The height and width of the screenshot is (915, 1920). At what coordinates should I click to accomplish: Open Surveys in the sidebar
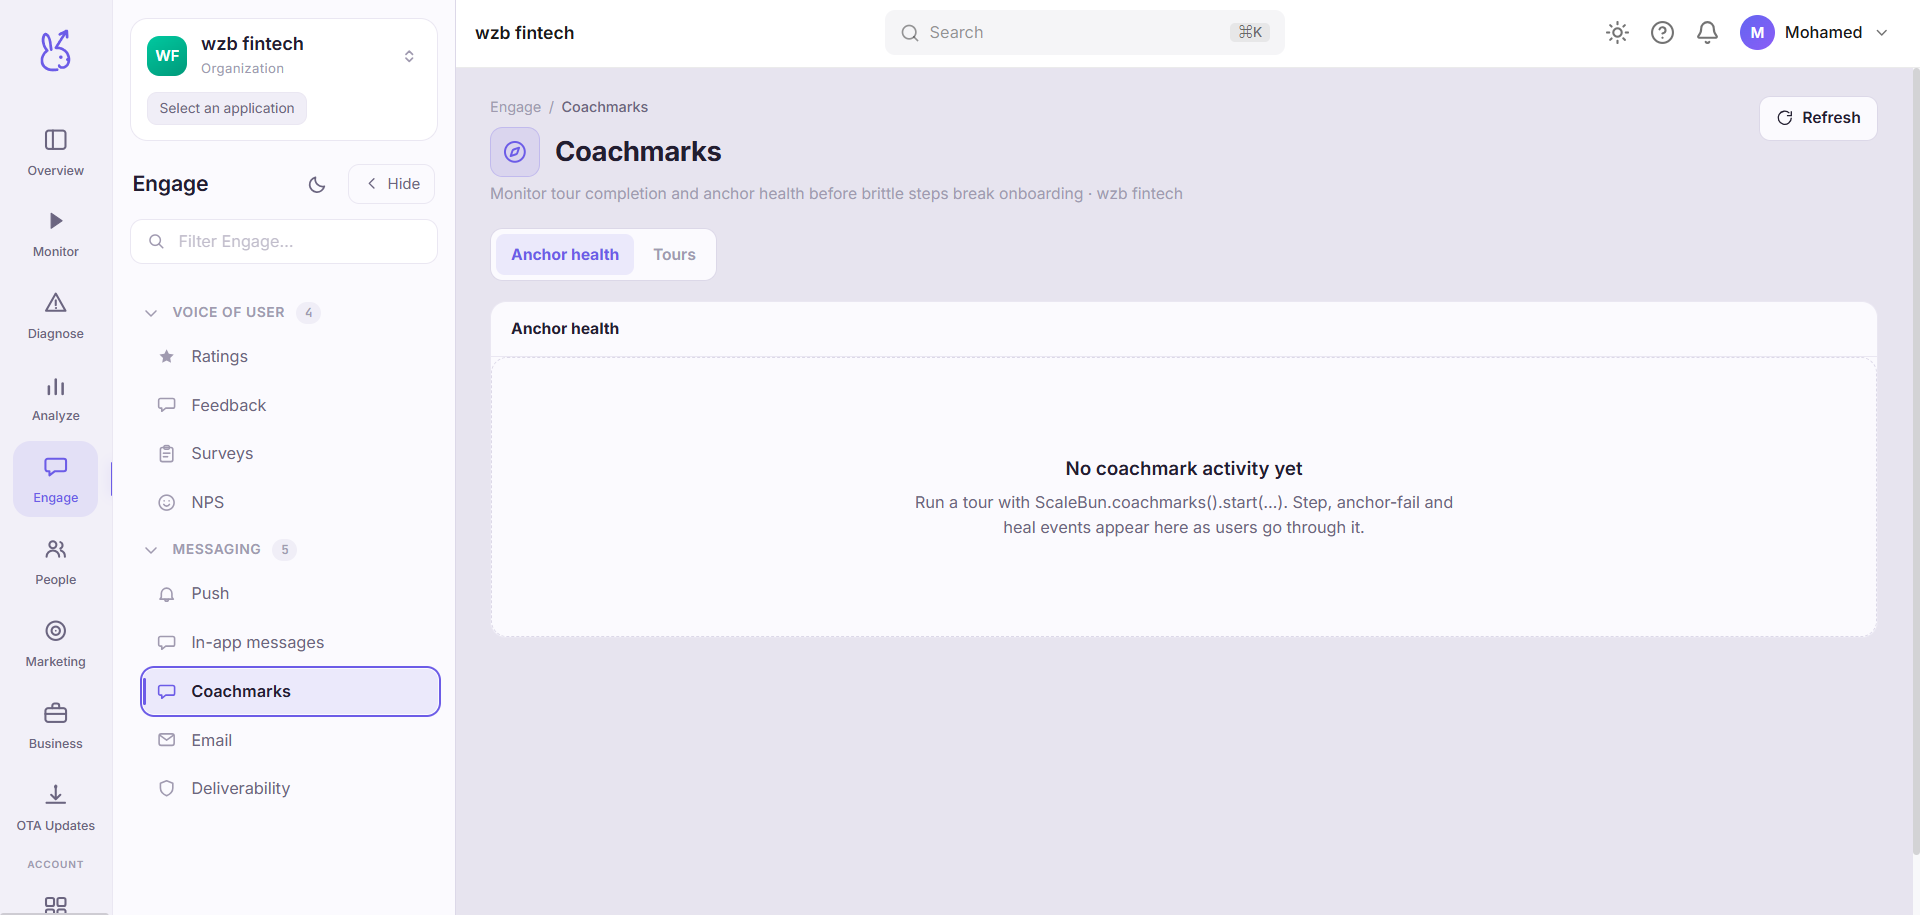point(290,453)
